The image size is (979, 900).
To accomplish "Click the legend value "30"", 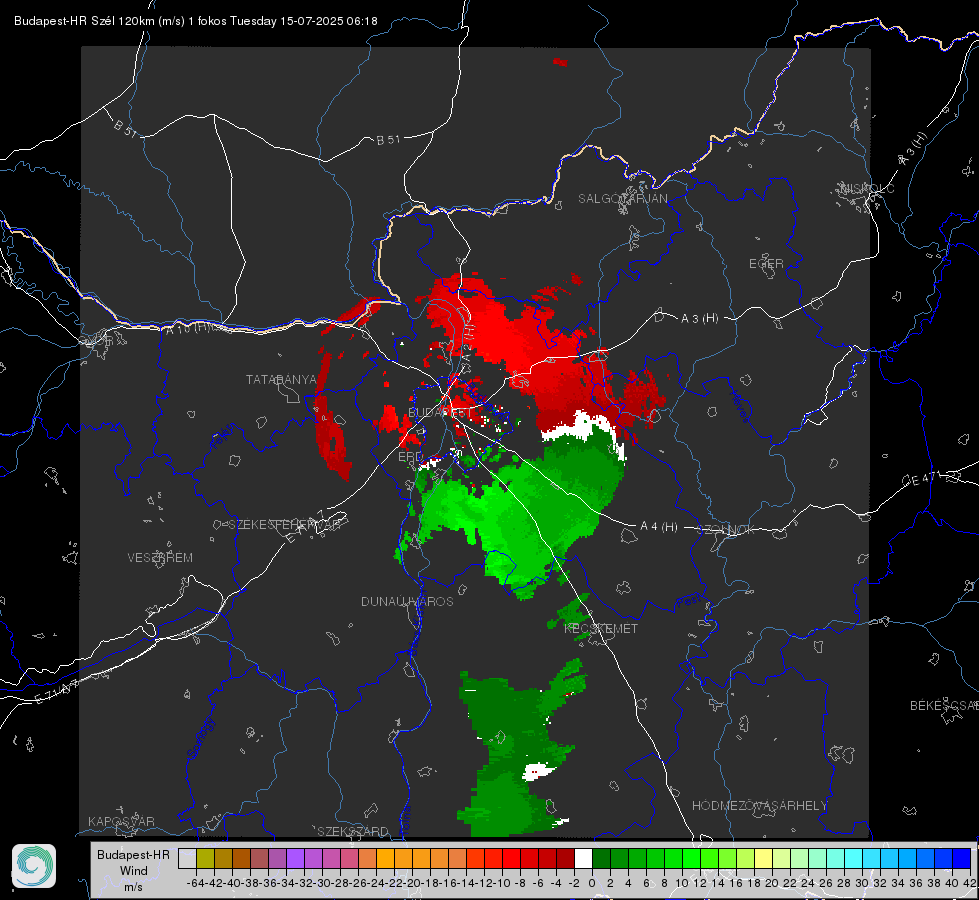I will [x=862, y=883].
